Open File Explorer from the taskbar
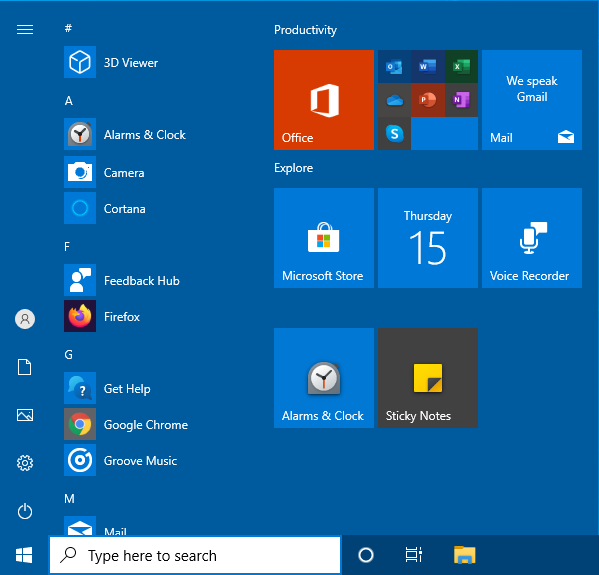The image size is (599, 575). (465, 555)
